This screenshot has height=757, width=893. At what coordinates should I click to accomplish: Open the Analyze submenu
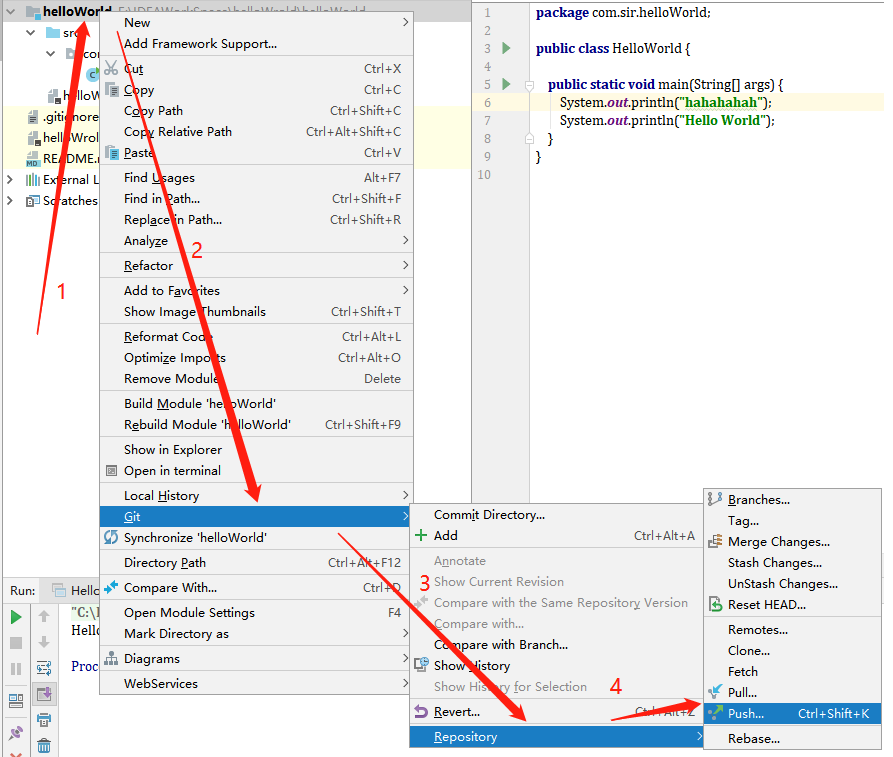point(256,240)
